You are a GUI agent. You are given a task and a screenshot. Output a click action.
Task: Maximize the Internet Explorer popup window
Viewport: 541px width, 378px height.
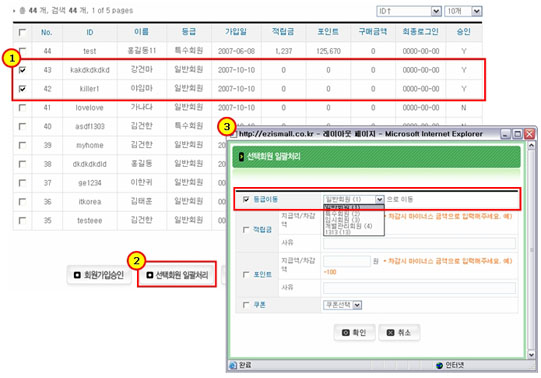click(517, 134)
